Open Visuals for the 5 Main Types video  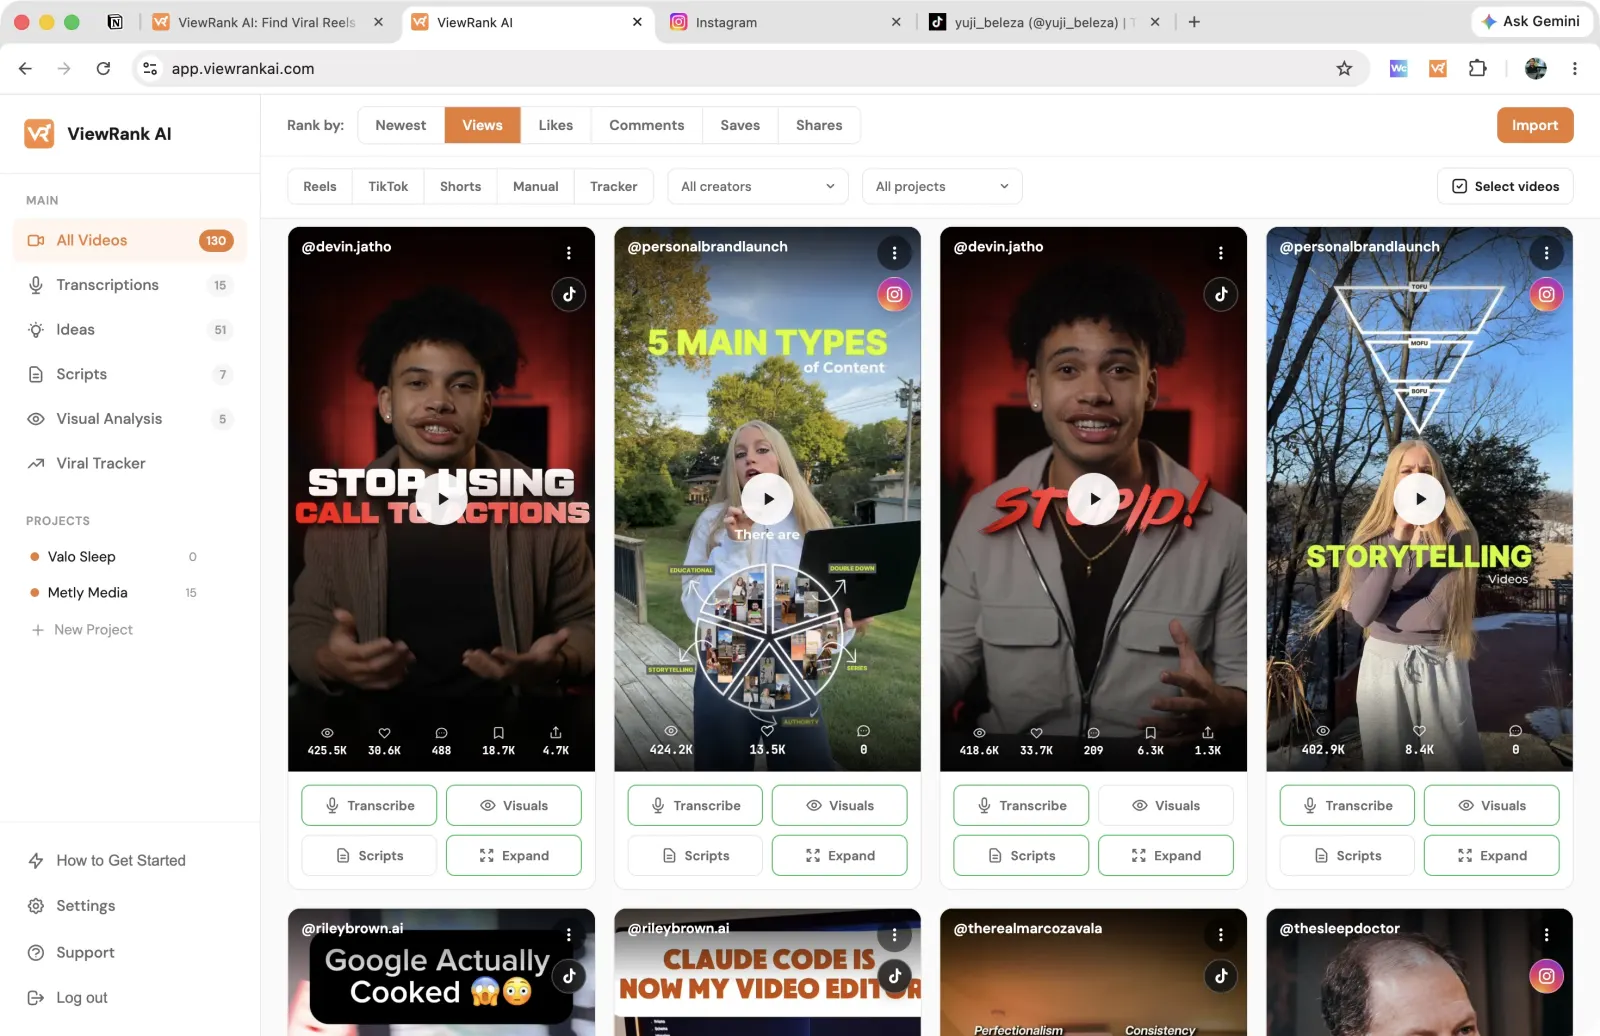pyautogui.click(x=840, y=805)
